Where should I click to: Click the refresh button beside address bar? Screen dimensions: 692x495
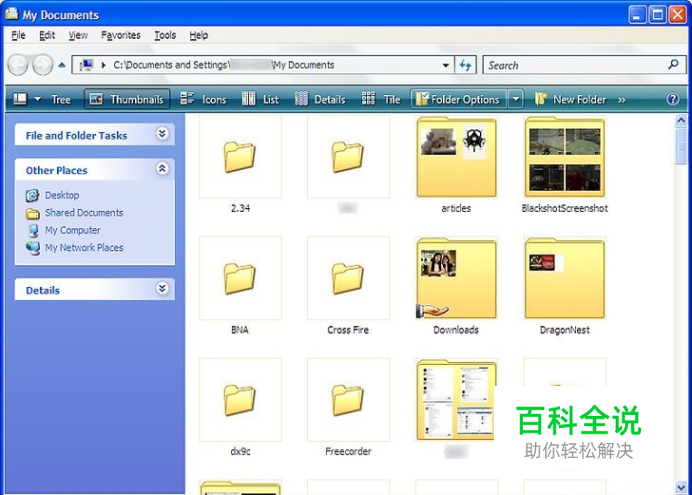click(x=465, y=65)
